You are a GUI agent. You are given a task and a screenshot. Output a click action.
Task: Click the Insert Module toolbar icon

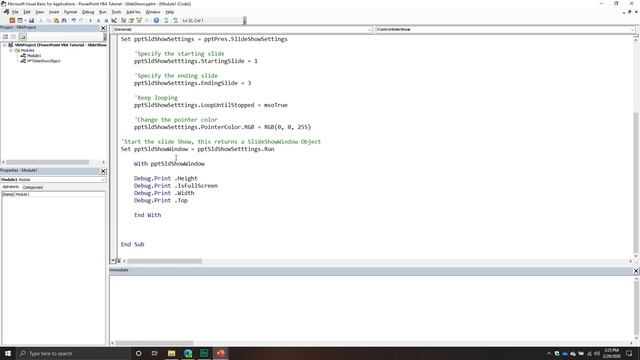pos(20,20)
